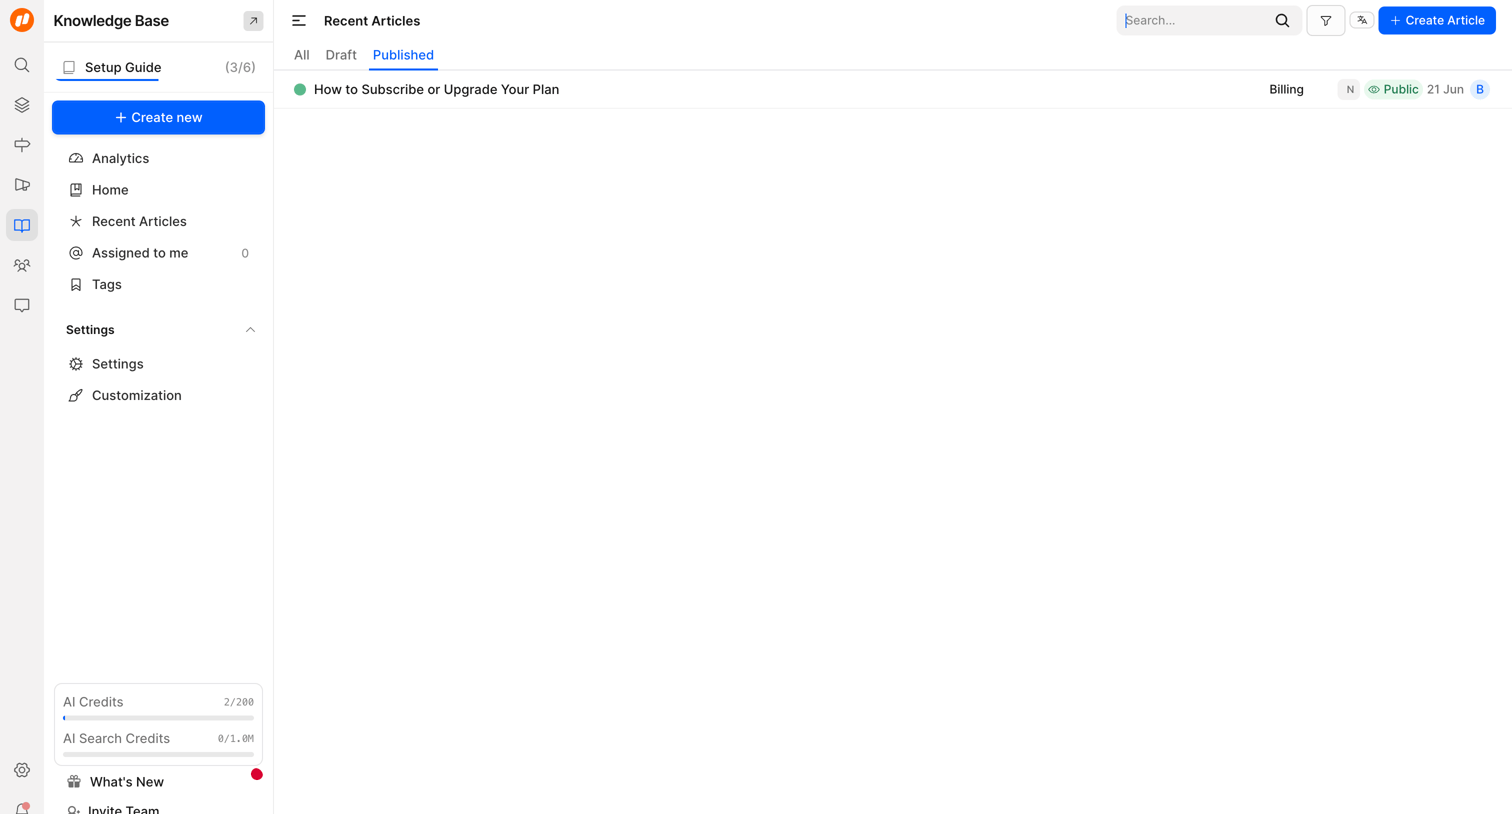Open the signpost roadmap icon in left rail

22,145
